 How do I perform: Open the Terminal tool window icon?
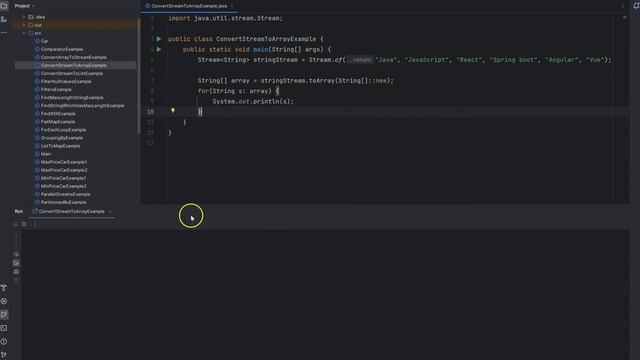pyautogui.click(x=4, y=328)
